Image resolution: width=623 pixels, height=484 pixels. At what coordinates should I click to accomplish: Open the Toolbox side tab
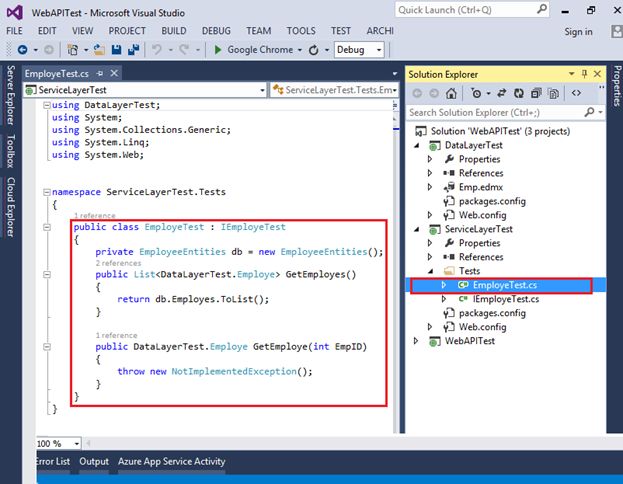tap(11, 151)
